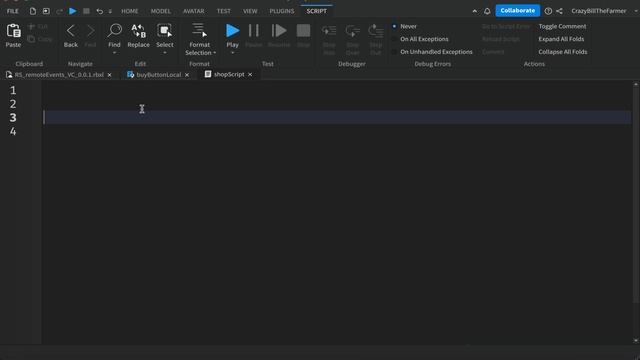Click line number 2 in gutter
640x360 pixels.
pyautogui.click(x=13, y=104)
